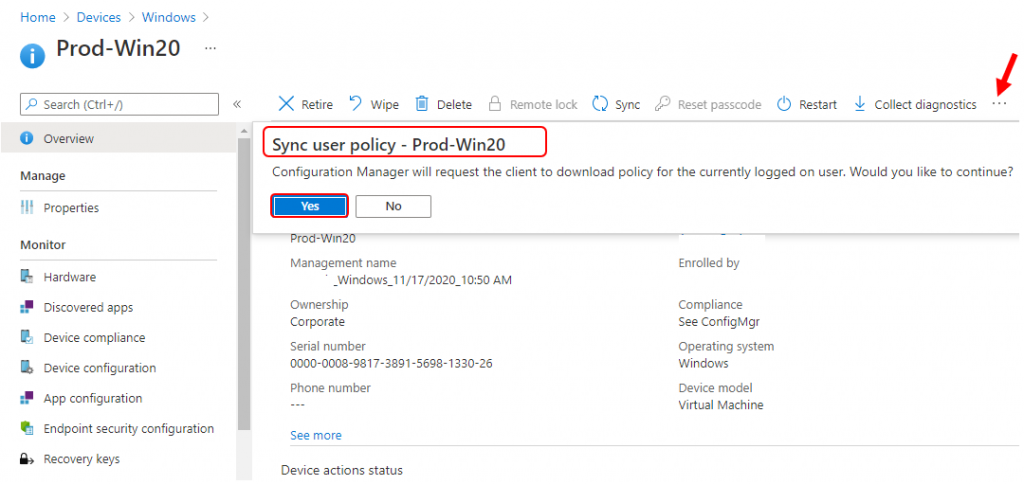Screen dimensions: 1024x485
Task: Click the Restart power icon
Action: point(784,104)
